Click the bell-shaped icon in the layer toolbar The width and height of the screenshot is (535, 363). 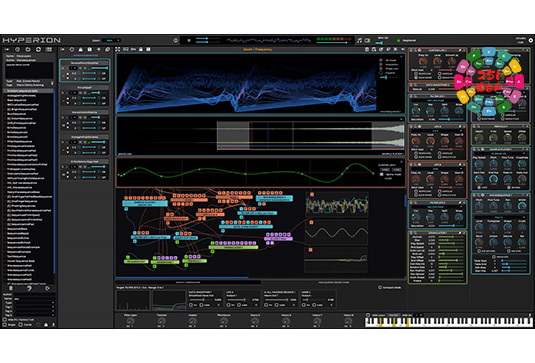tap(81, 50)
